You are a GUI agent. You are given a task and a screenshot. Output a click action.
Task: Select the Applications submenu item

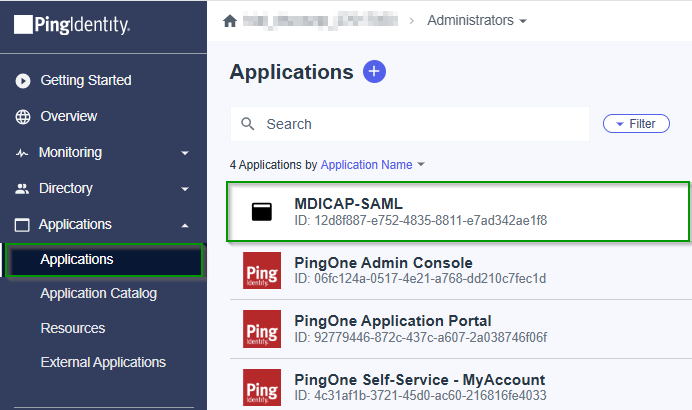coord(104,260)
